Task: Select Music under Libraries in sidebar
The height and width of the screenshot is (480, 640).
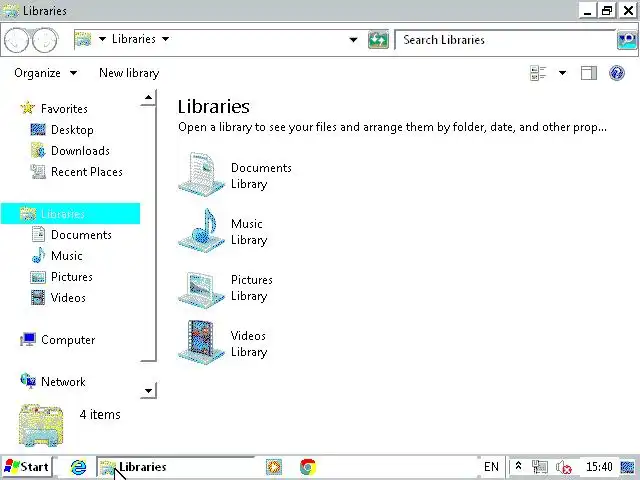Action: (x=57, y=256)
